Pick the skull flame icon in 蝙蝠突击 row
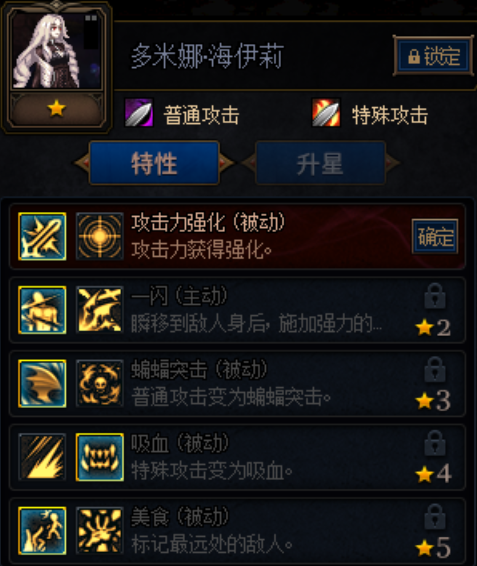 100,383
